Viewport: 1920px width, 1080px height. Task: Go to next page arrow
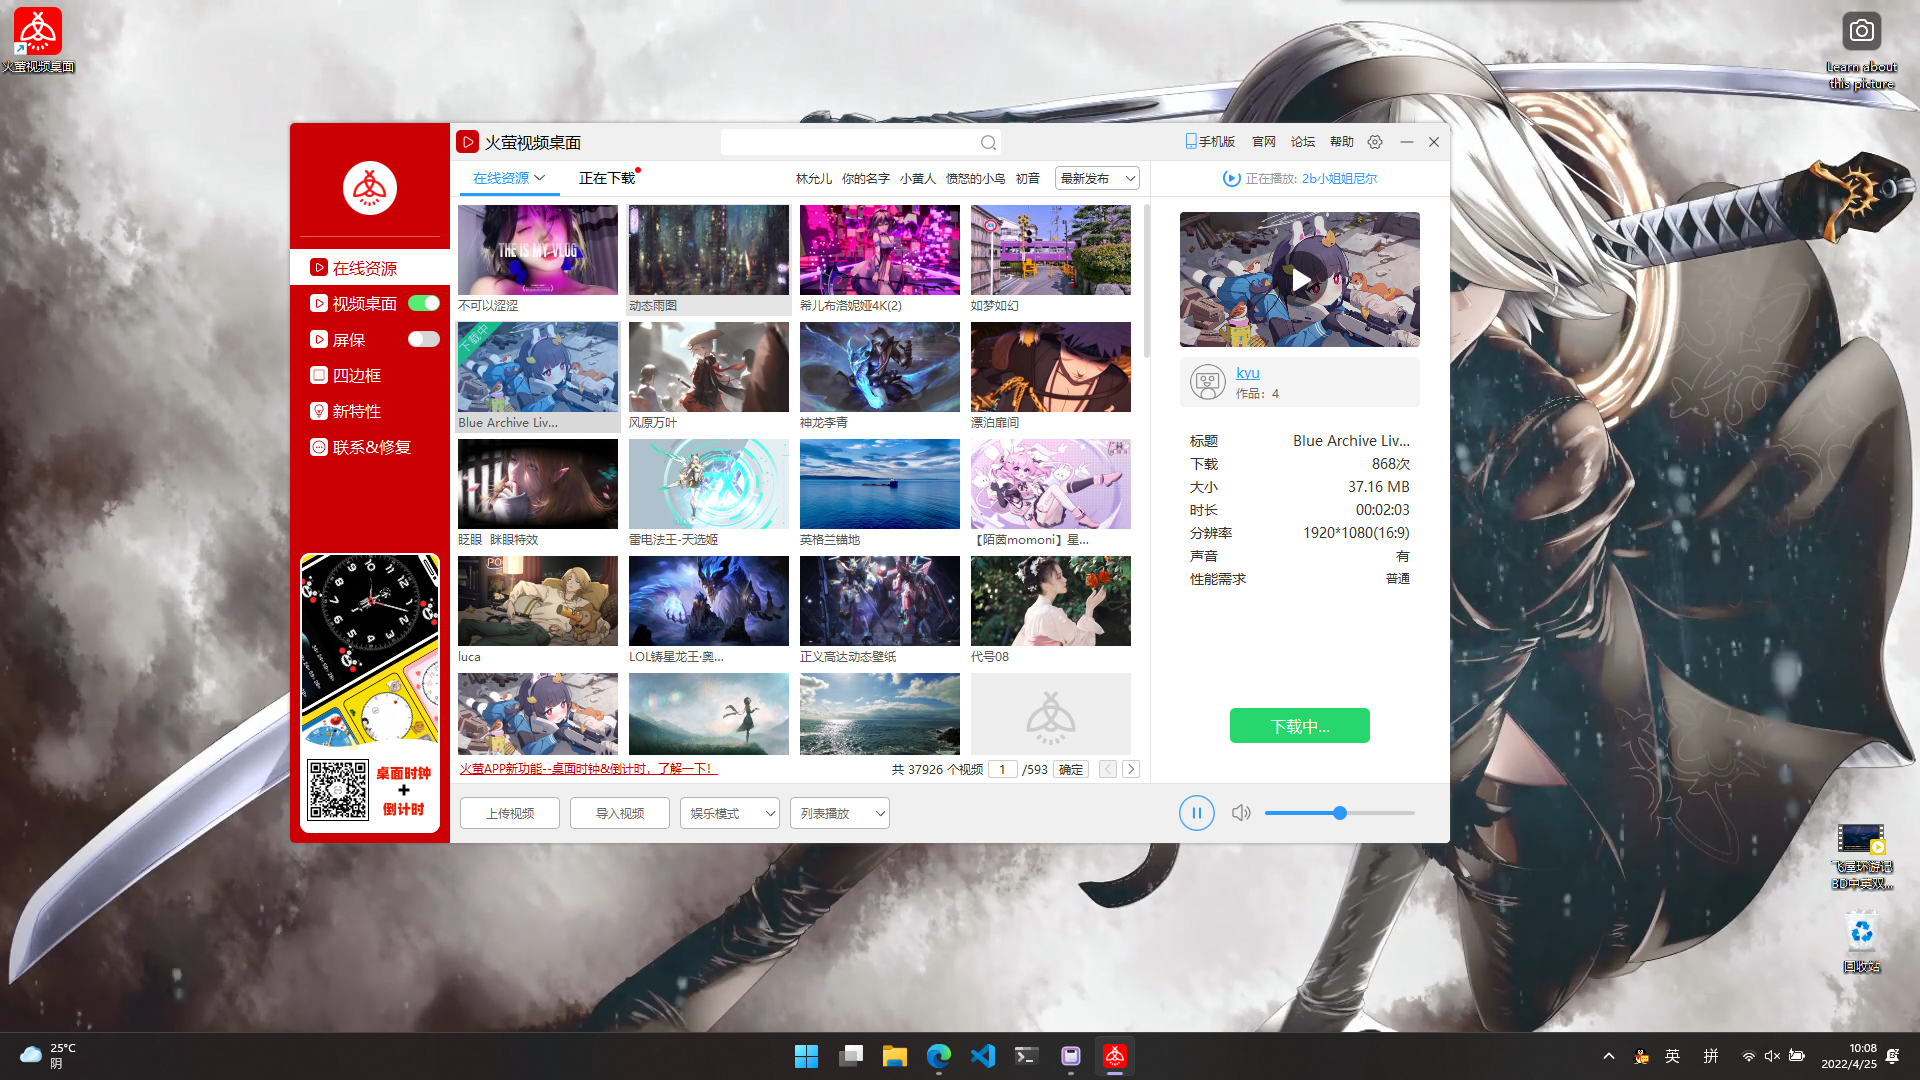[x=1131, y=769]
